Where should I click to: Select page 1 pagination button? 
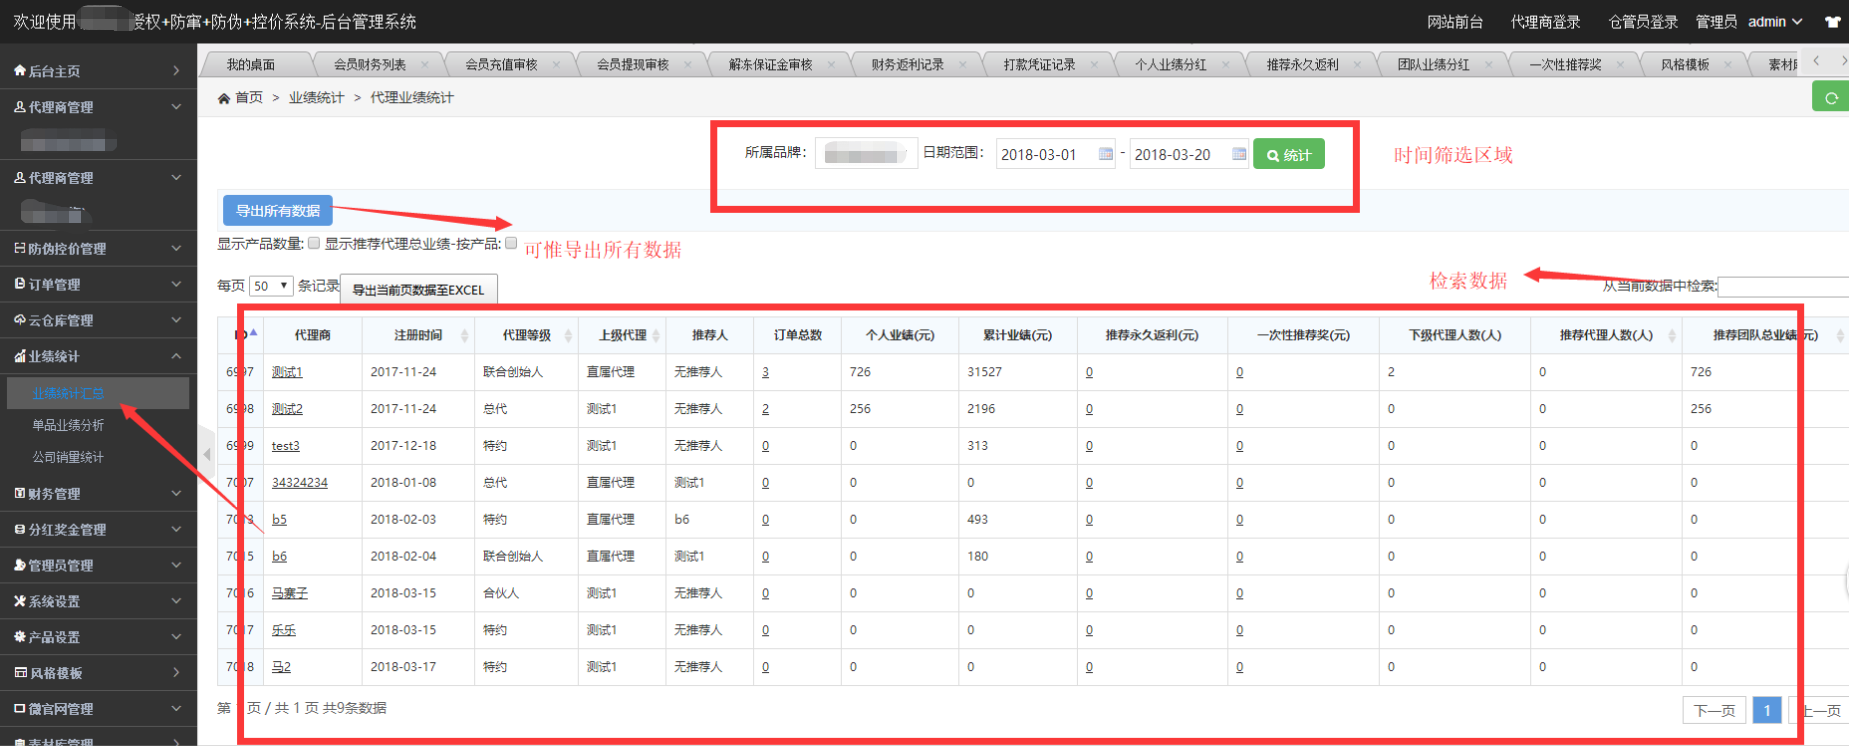coord(1767,711)
